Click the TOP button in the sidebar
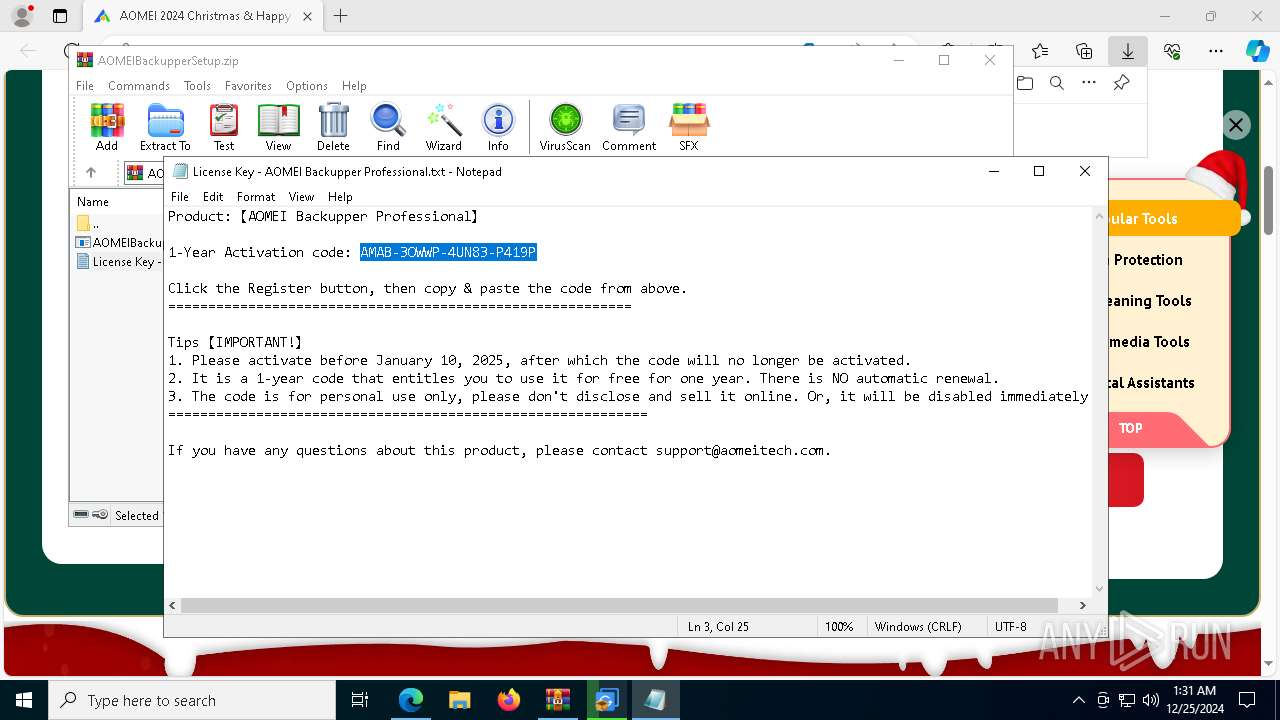 [1130, 428]
